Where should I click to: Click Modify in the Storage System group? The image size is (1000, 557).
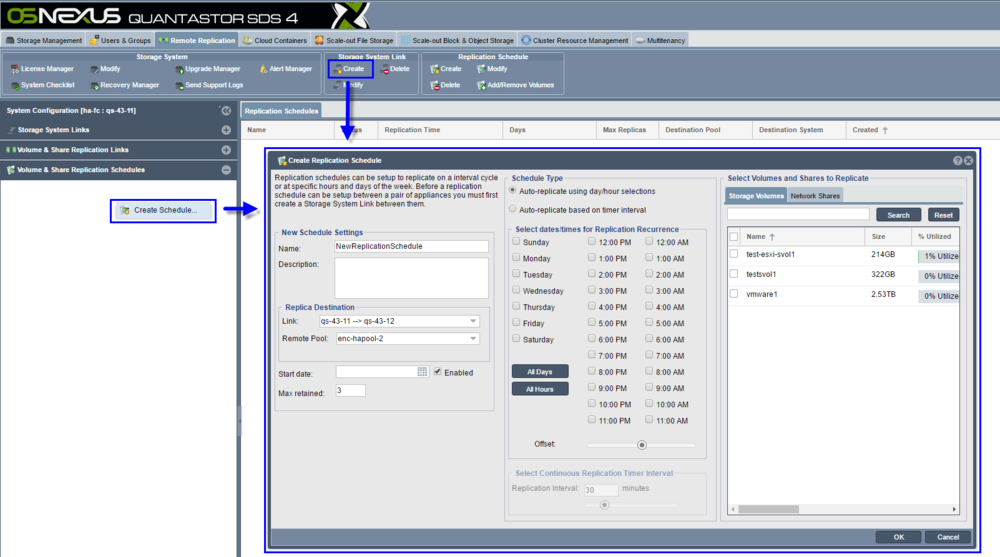coord(105,69)
